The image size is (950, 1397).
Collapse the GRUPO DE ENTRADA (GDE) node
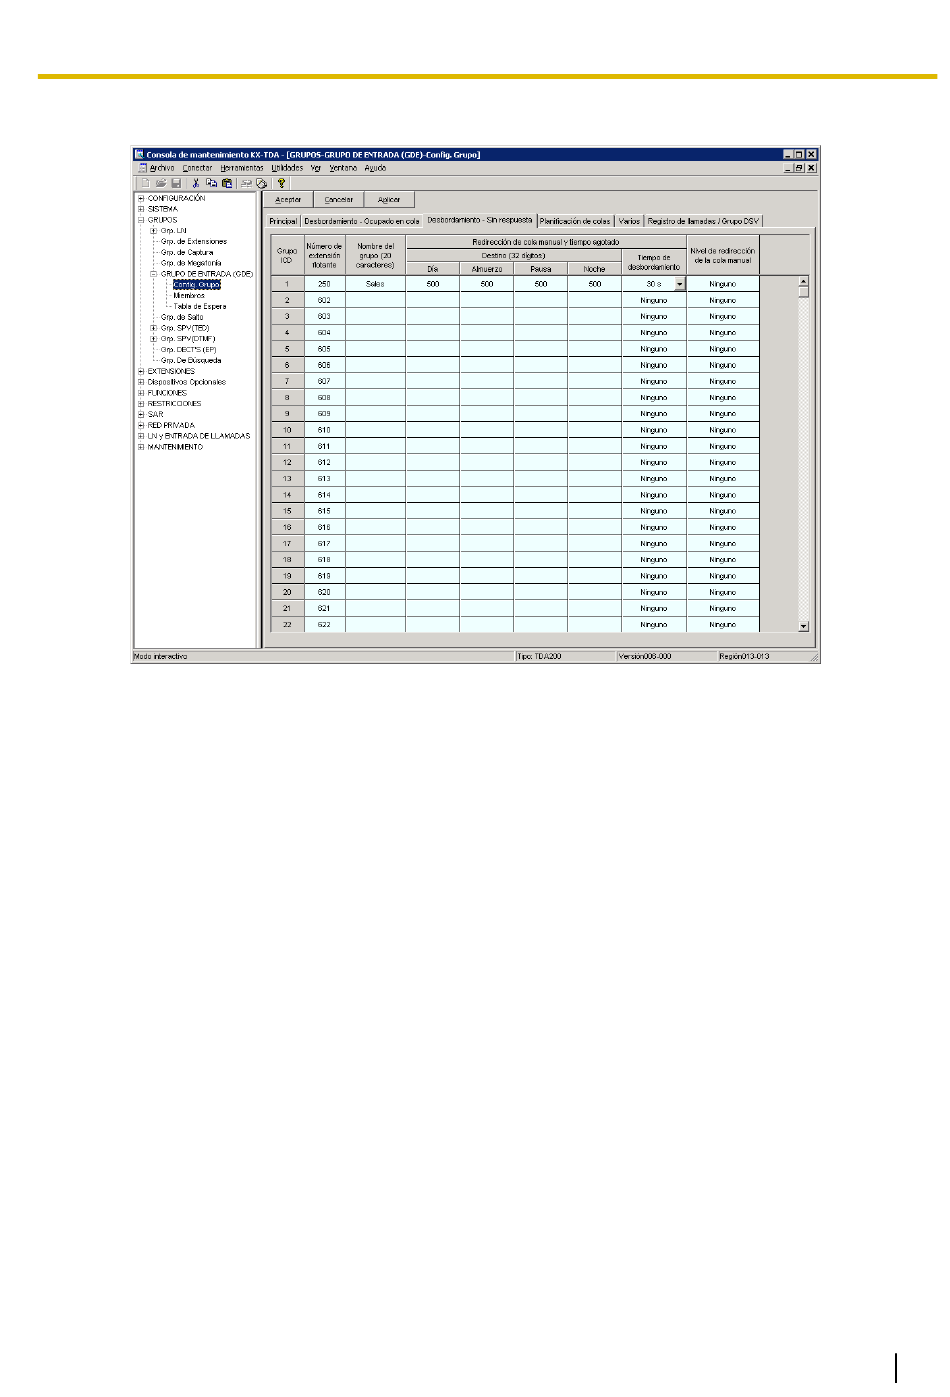click(x=154, y=274)
